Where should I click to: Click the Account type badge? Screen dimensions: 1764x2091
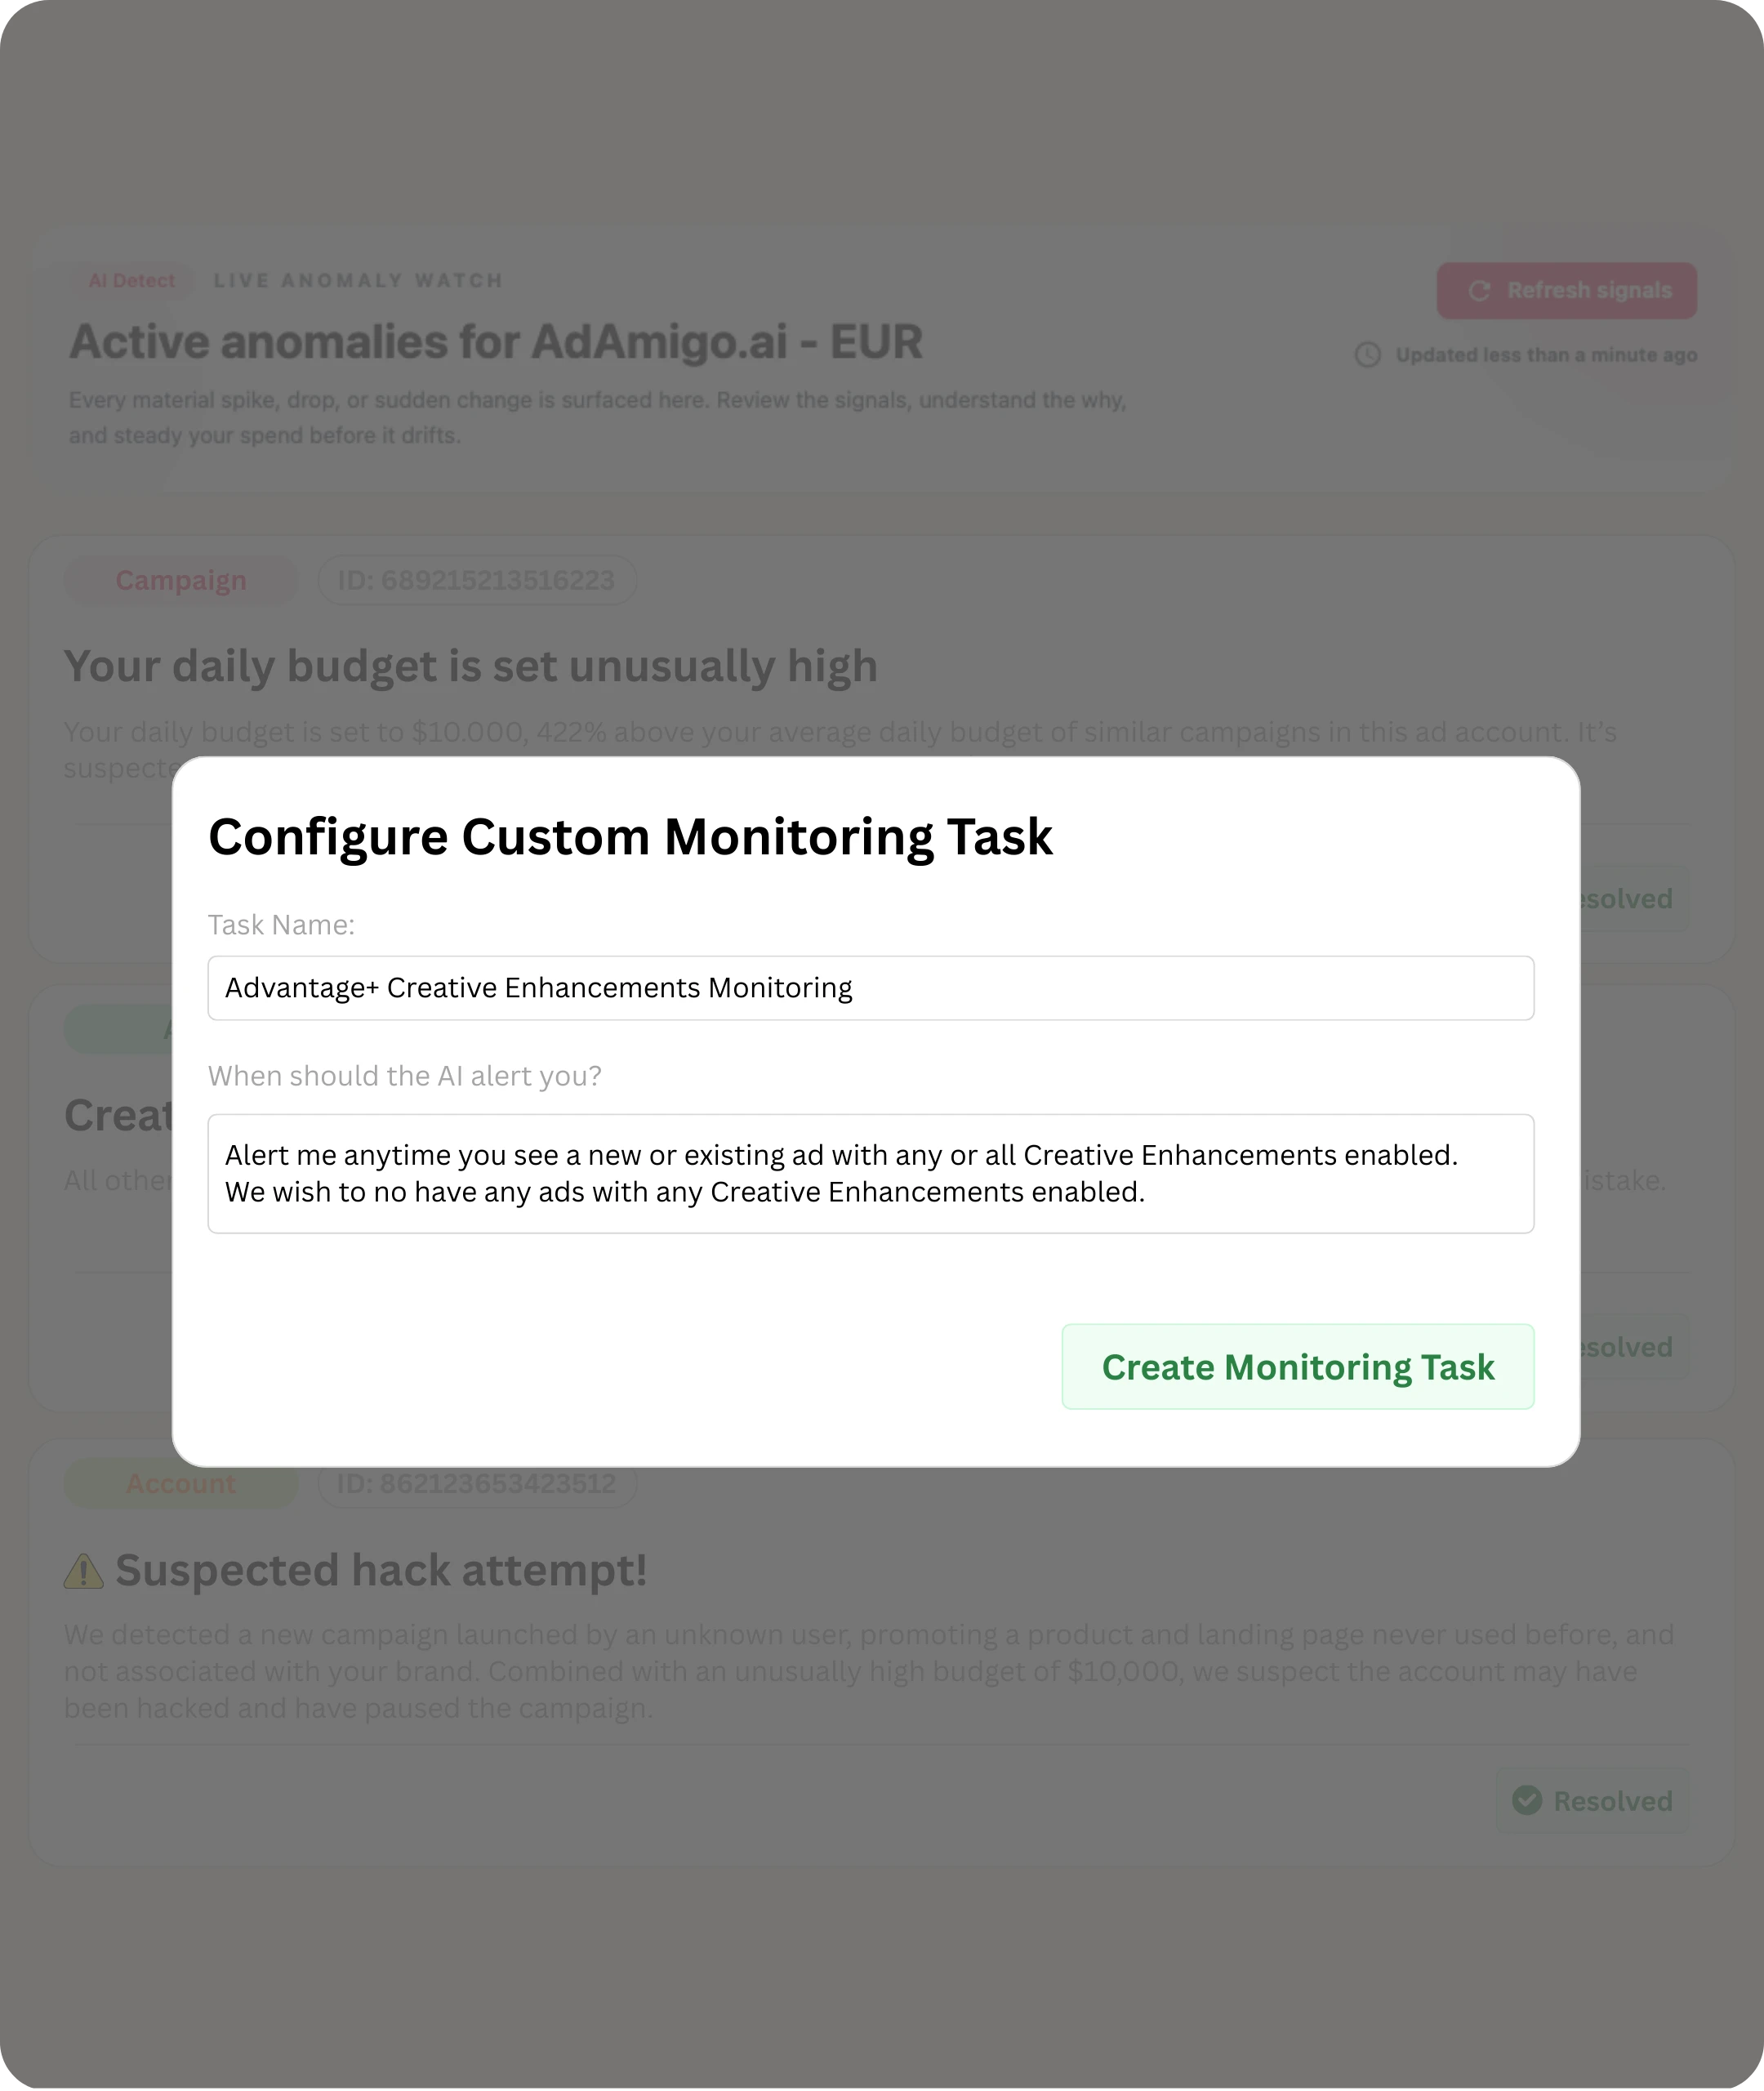[180, 1483]
